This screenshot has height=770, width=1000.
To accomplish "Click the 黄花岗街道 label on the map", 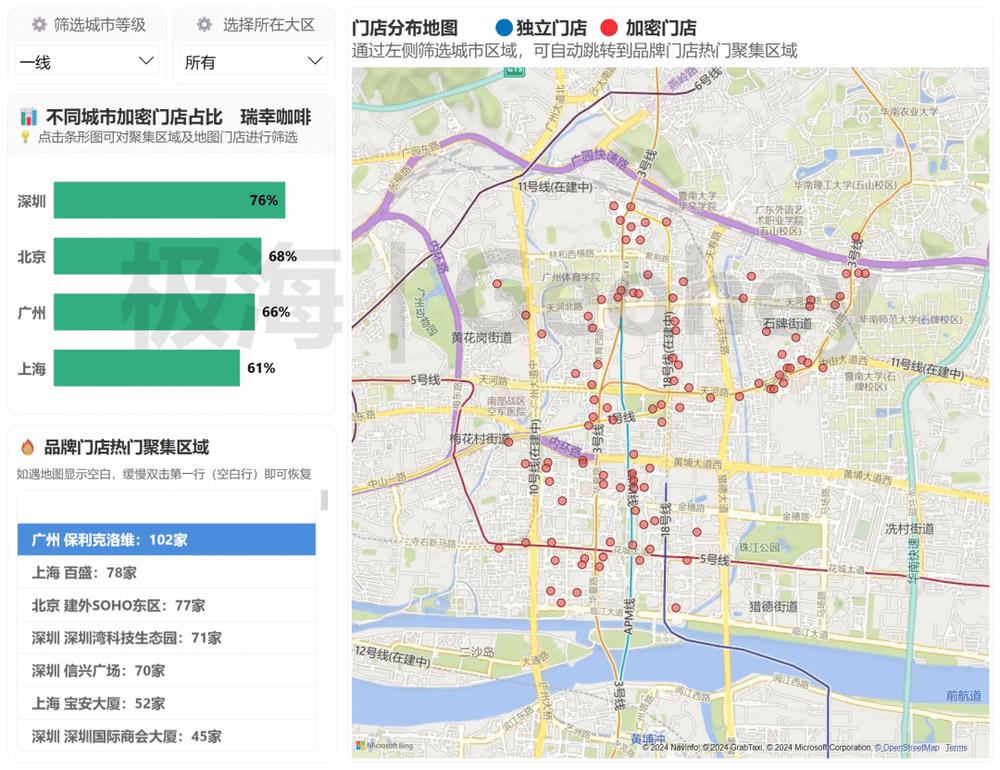I will 482,337.
